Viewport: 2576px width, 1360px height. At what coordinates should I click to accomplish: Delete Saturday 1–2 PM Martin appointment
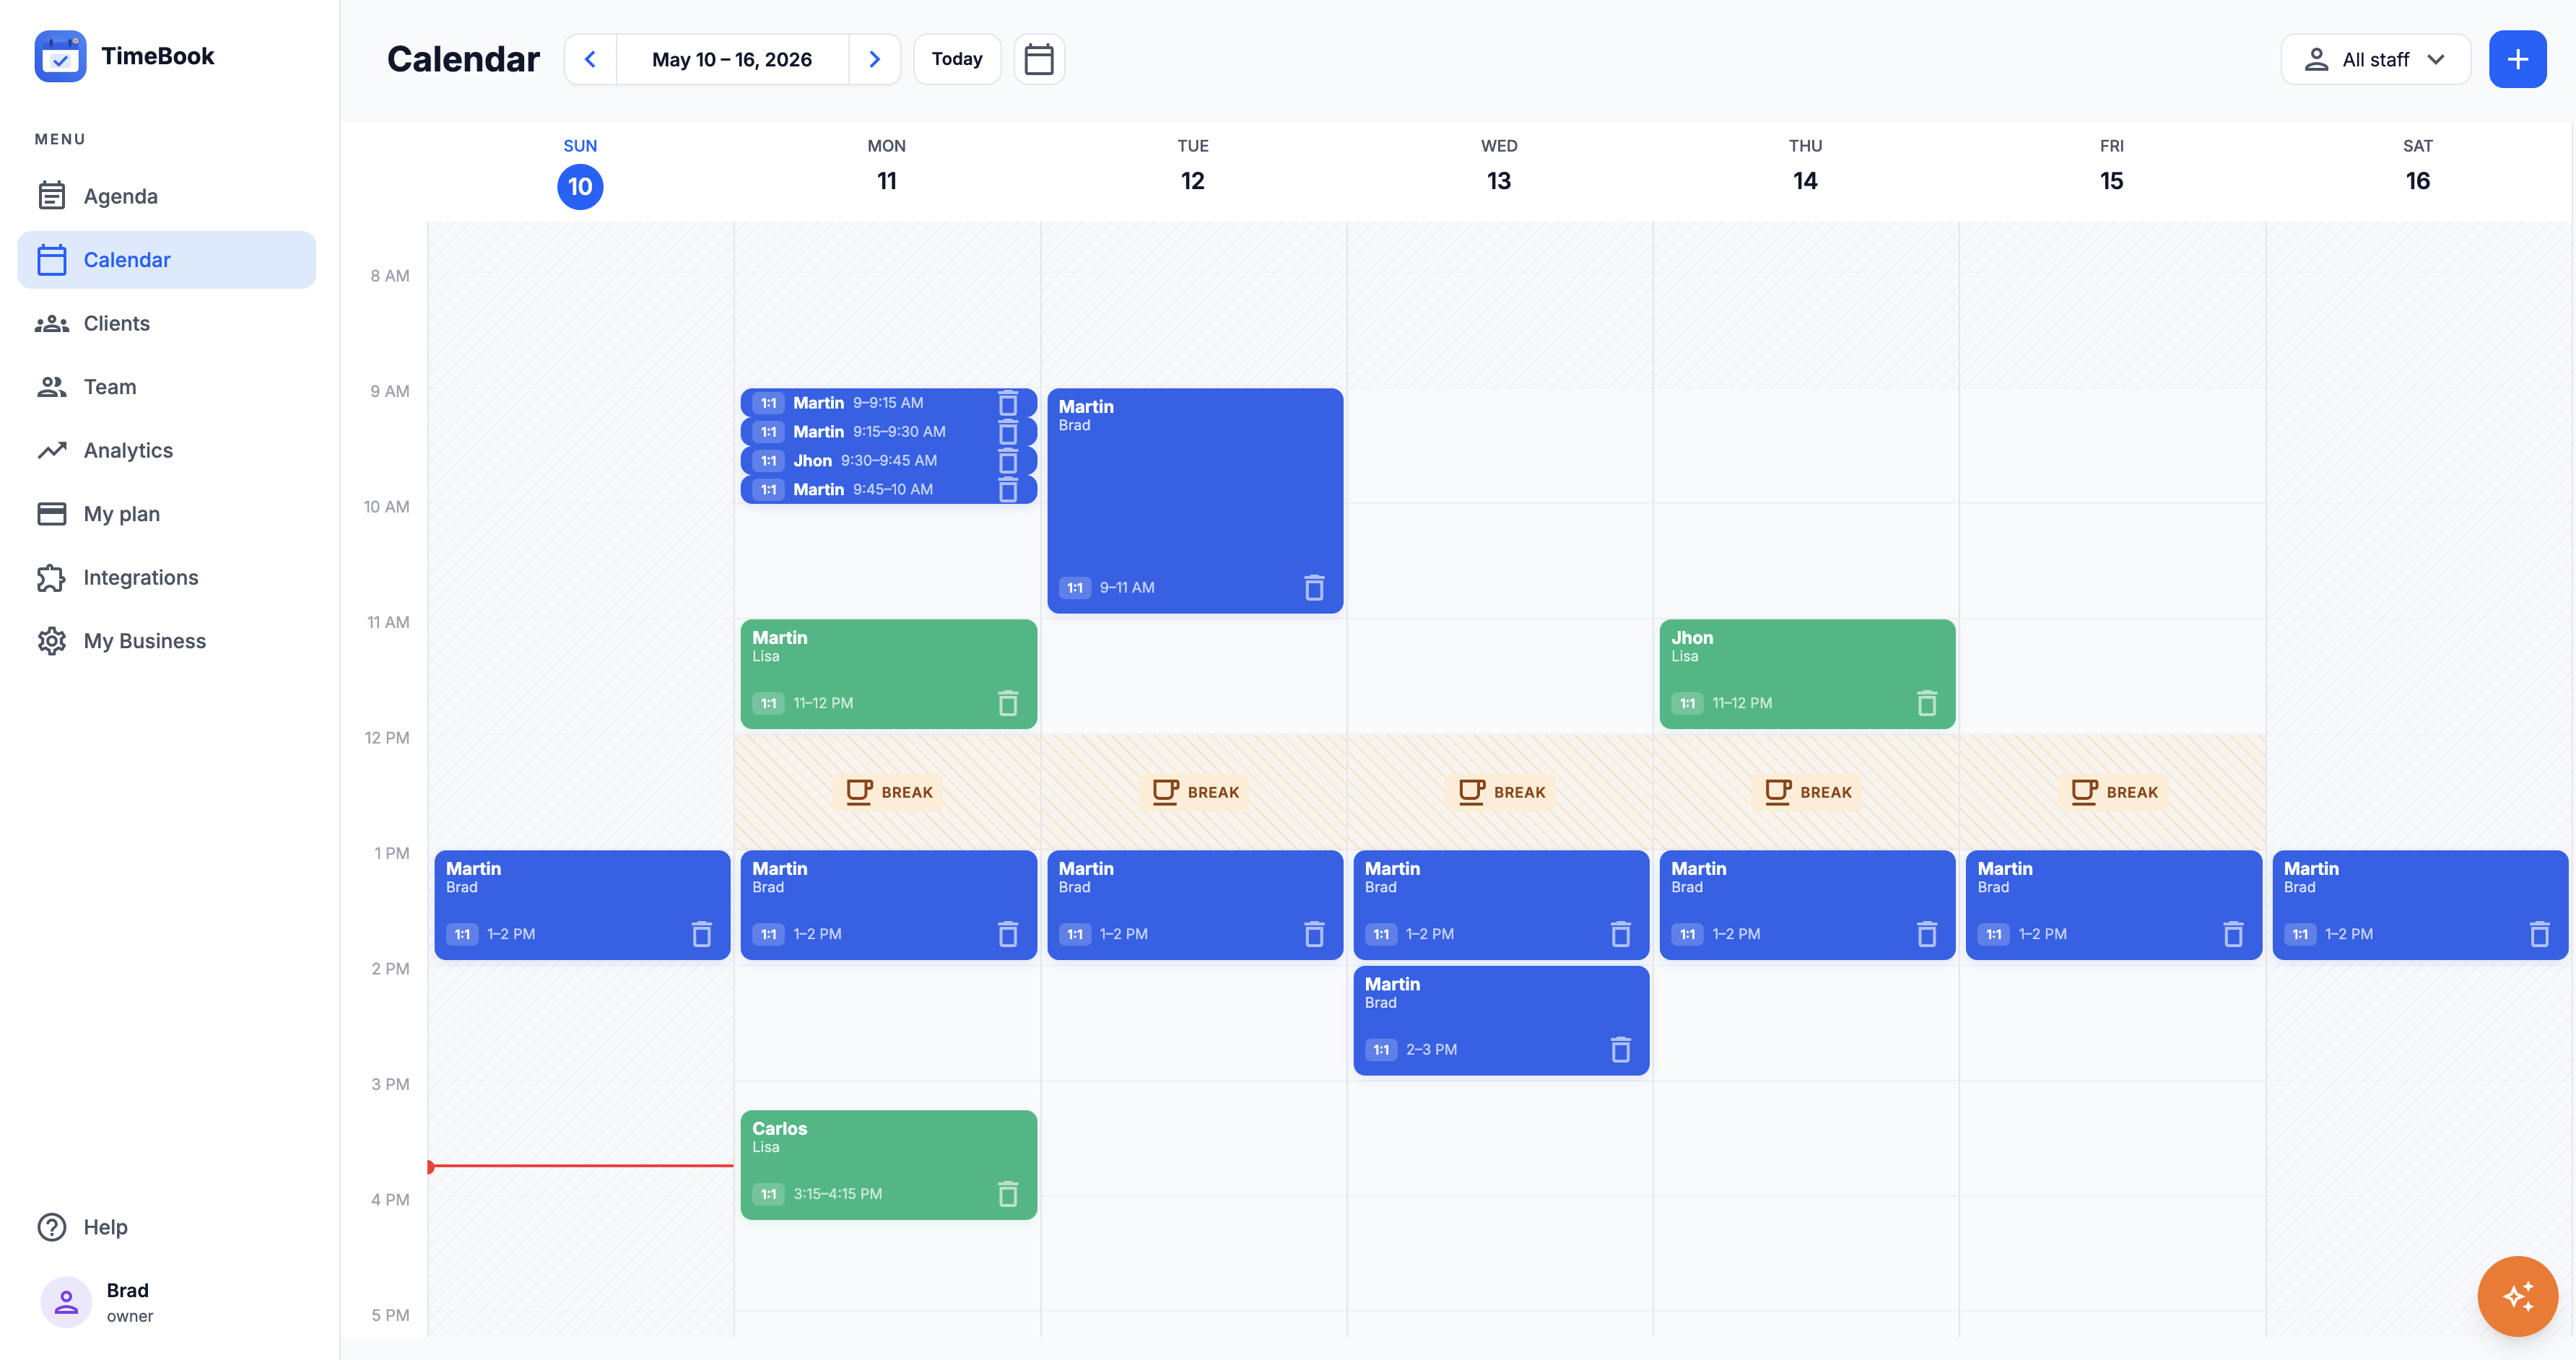click(2539, 934)
